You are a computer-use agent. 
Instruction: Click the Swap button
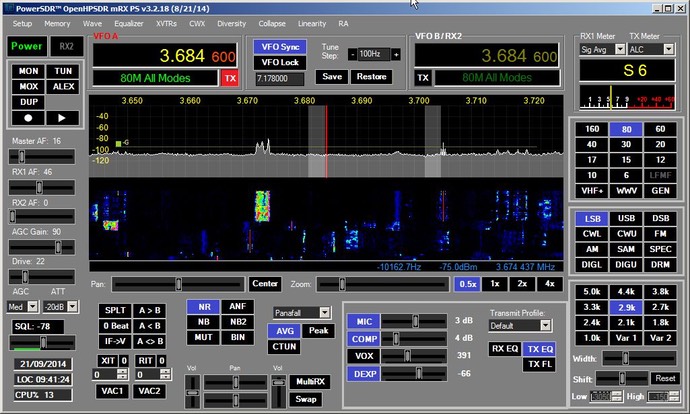click(x=305, y=399)
